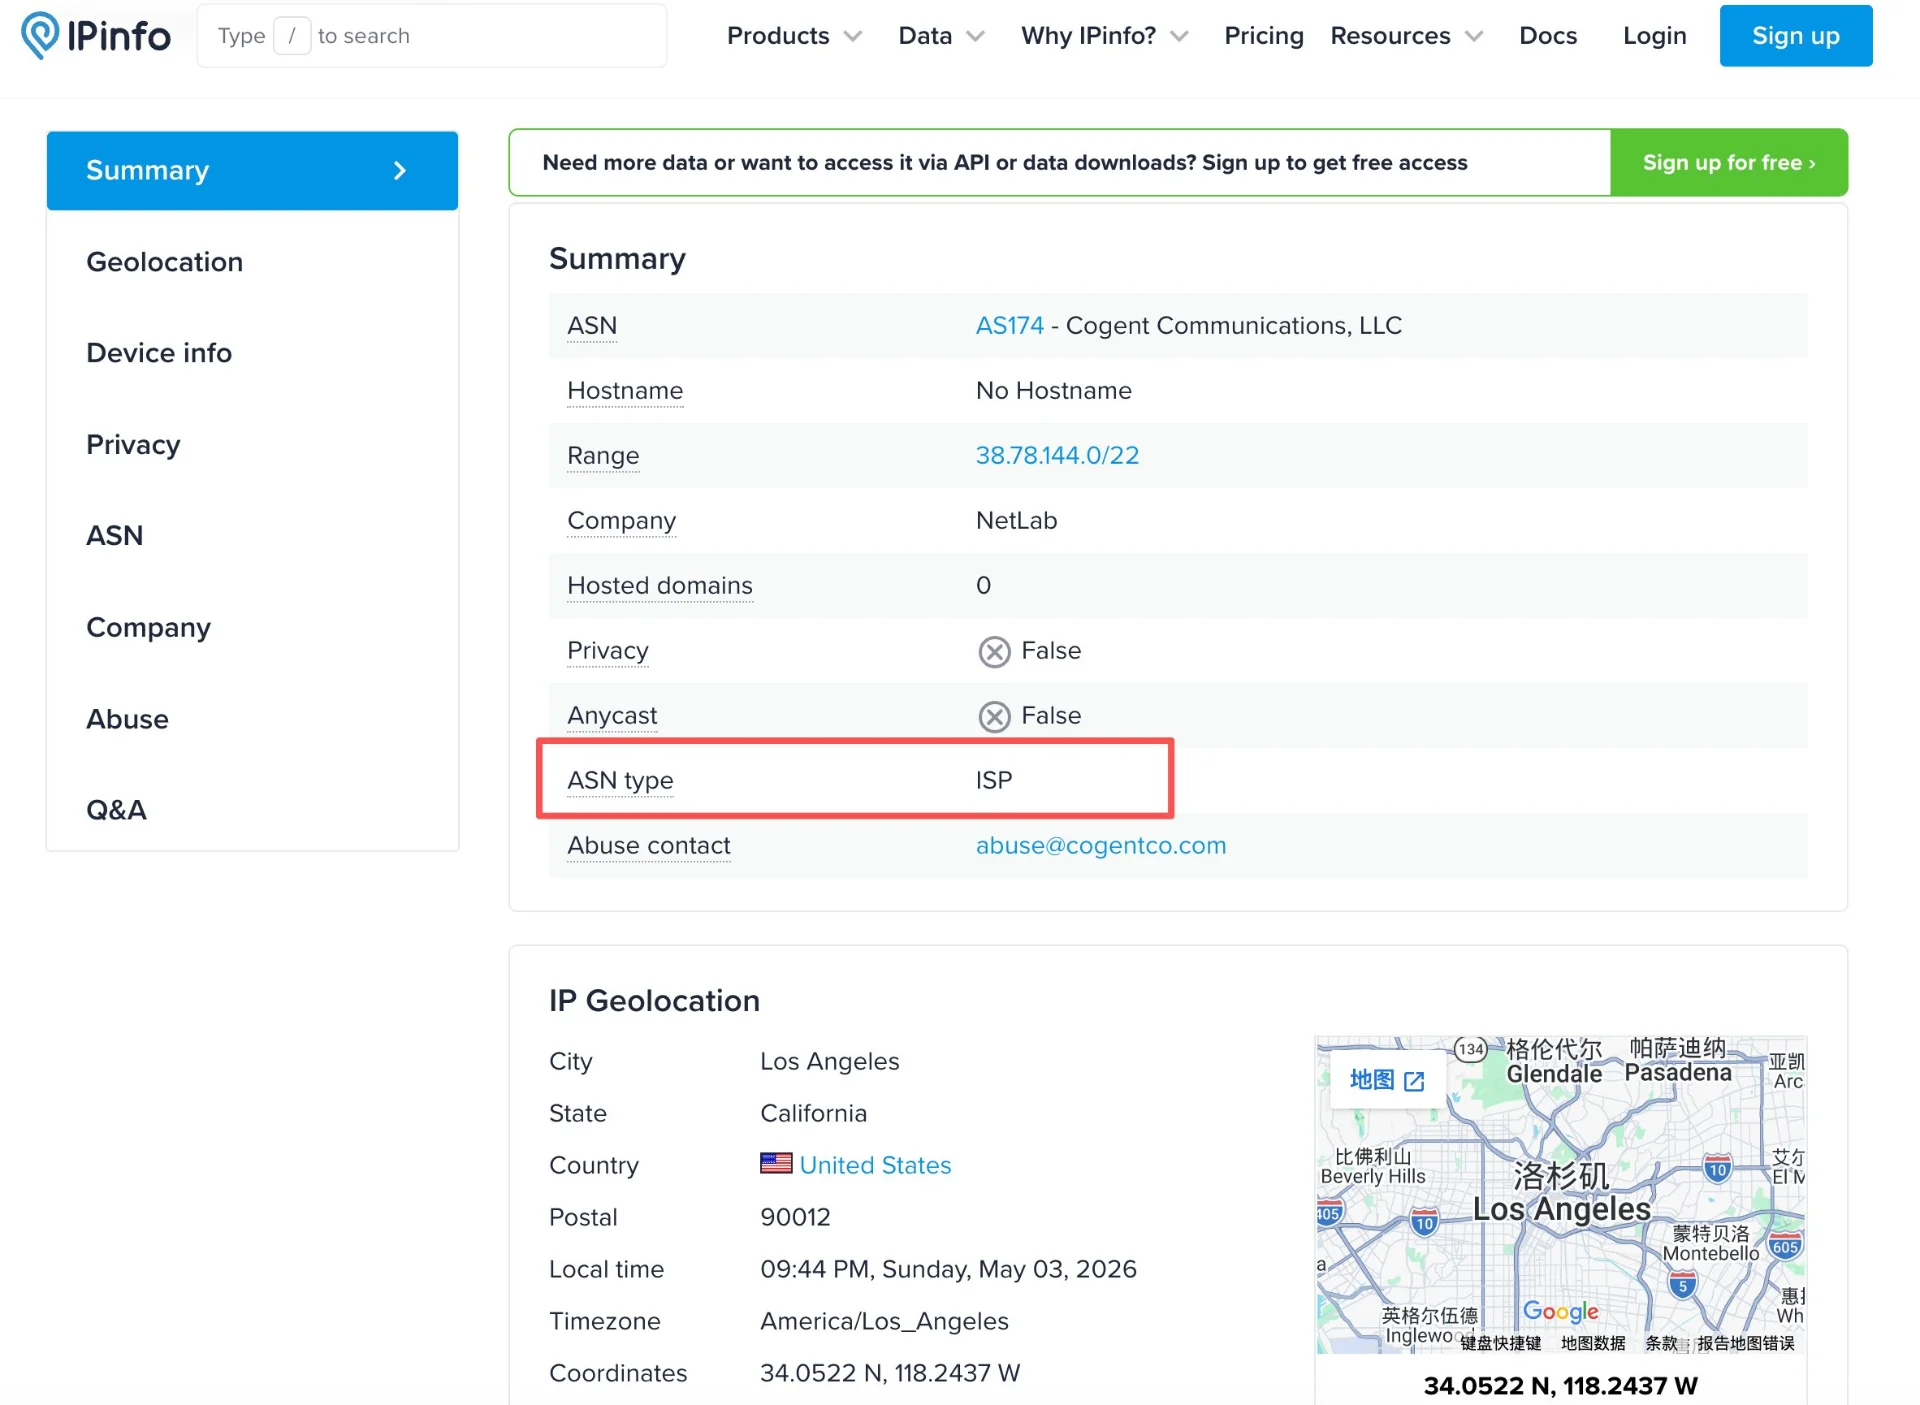The image size is (1920, 1405).
Task: Click the United States flag icon
Action: click(776, 1164)
